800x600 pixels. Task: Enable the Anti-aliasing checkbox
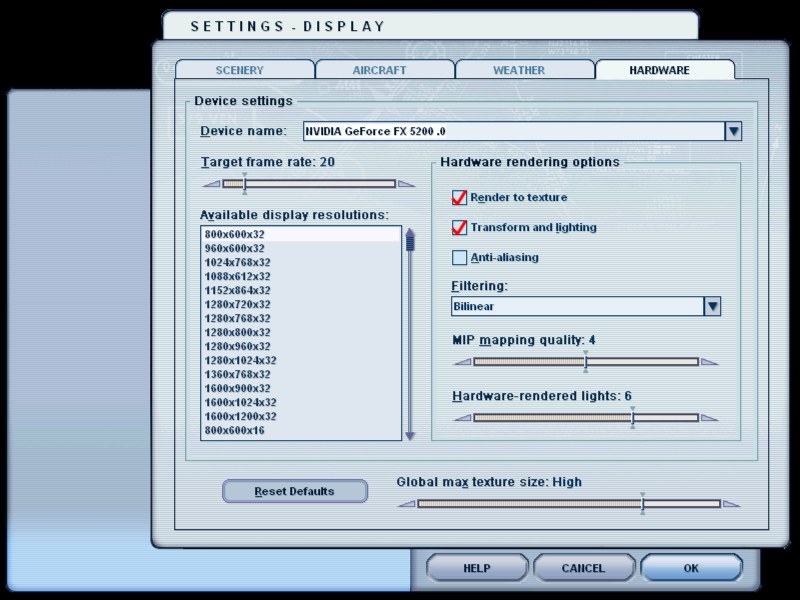tap(460, 258)
